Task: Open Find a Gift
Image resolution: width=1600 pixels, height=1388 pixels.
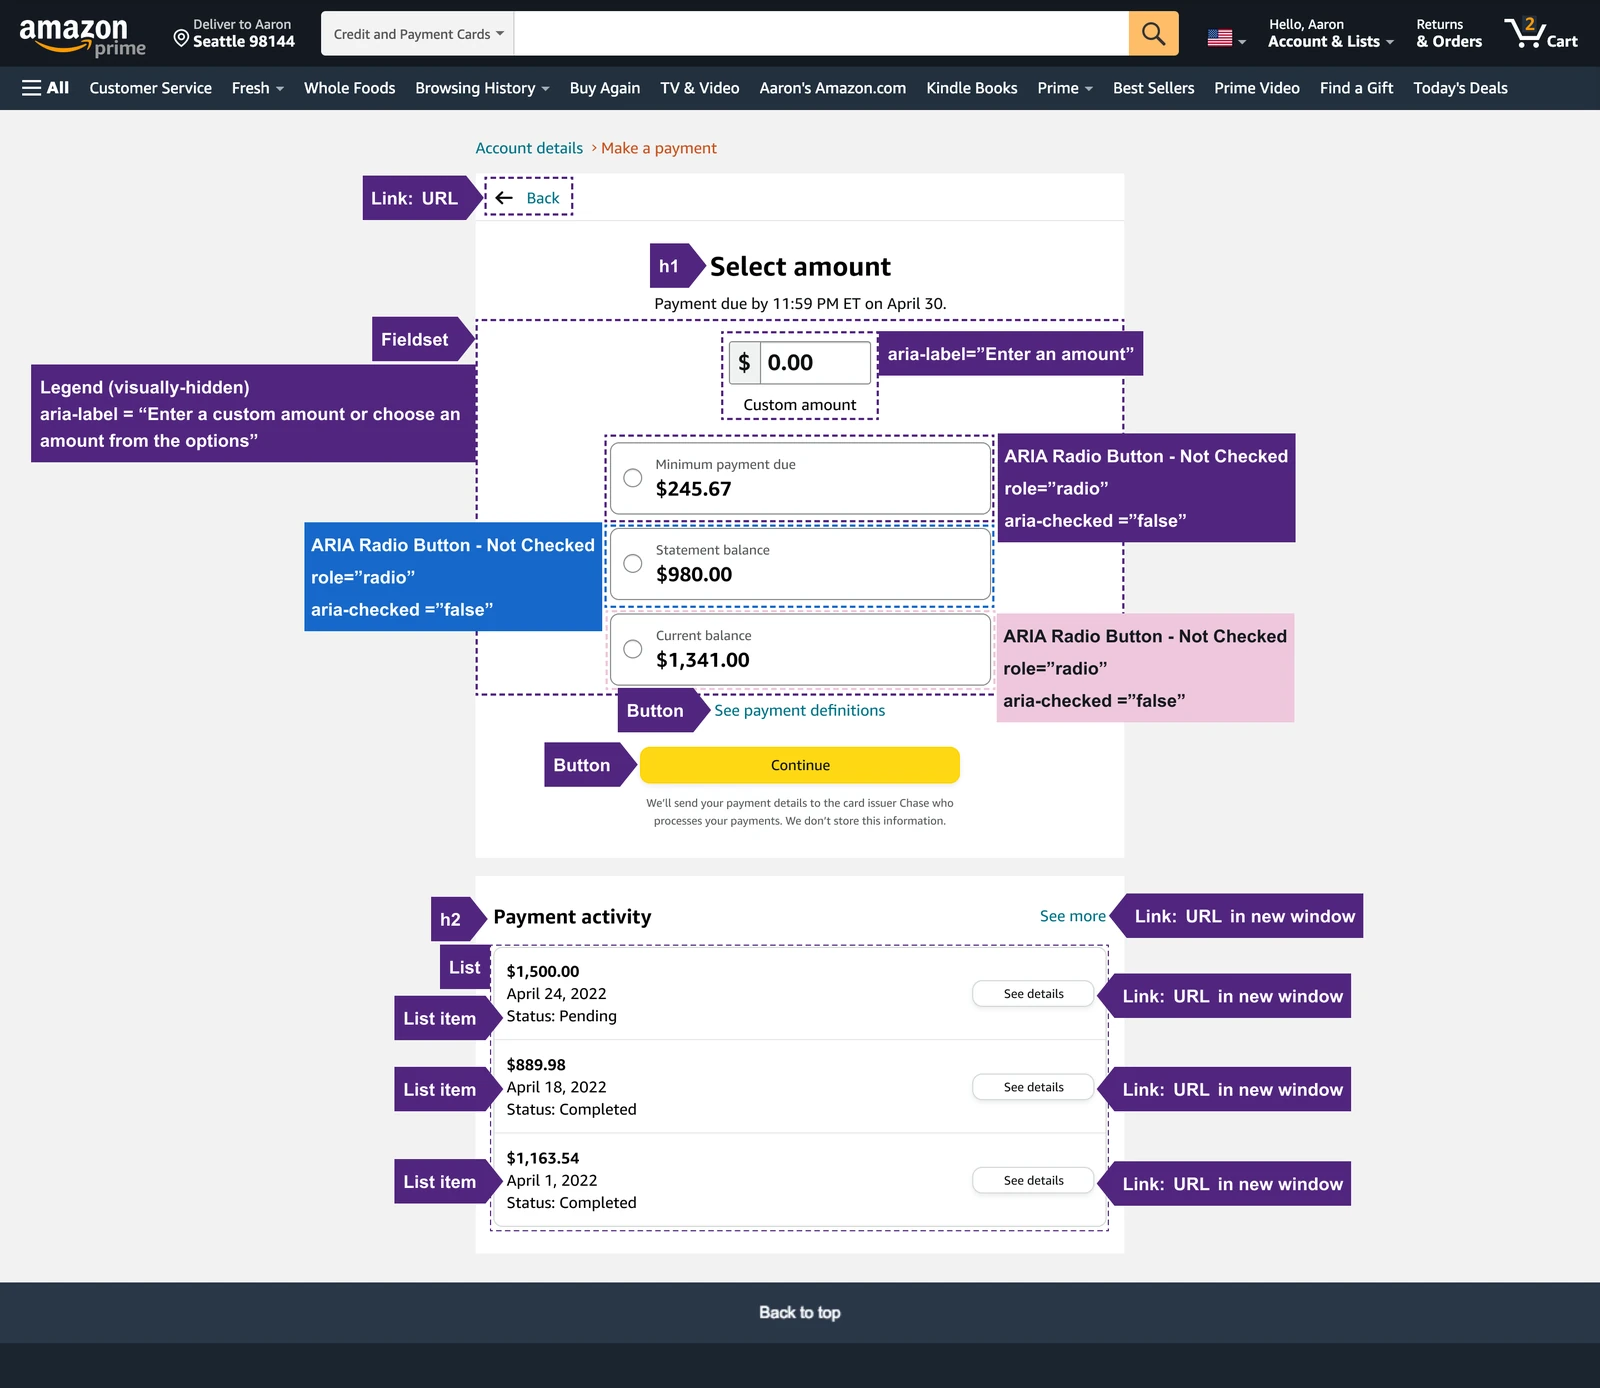Action: [1356, 88]
